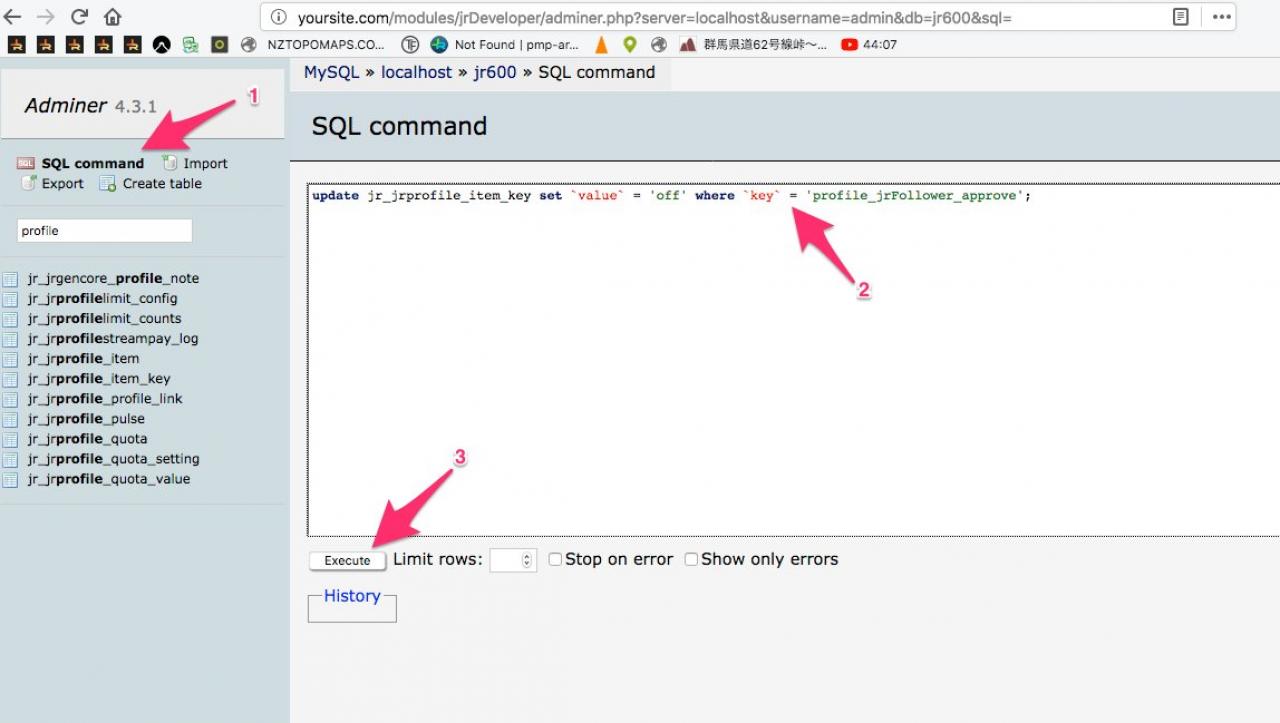Click the browser home icon
The width and height of the screenshot is (1280, 723).
coord(112,17)
